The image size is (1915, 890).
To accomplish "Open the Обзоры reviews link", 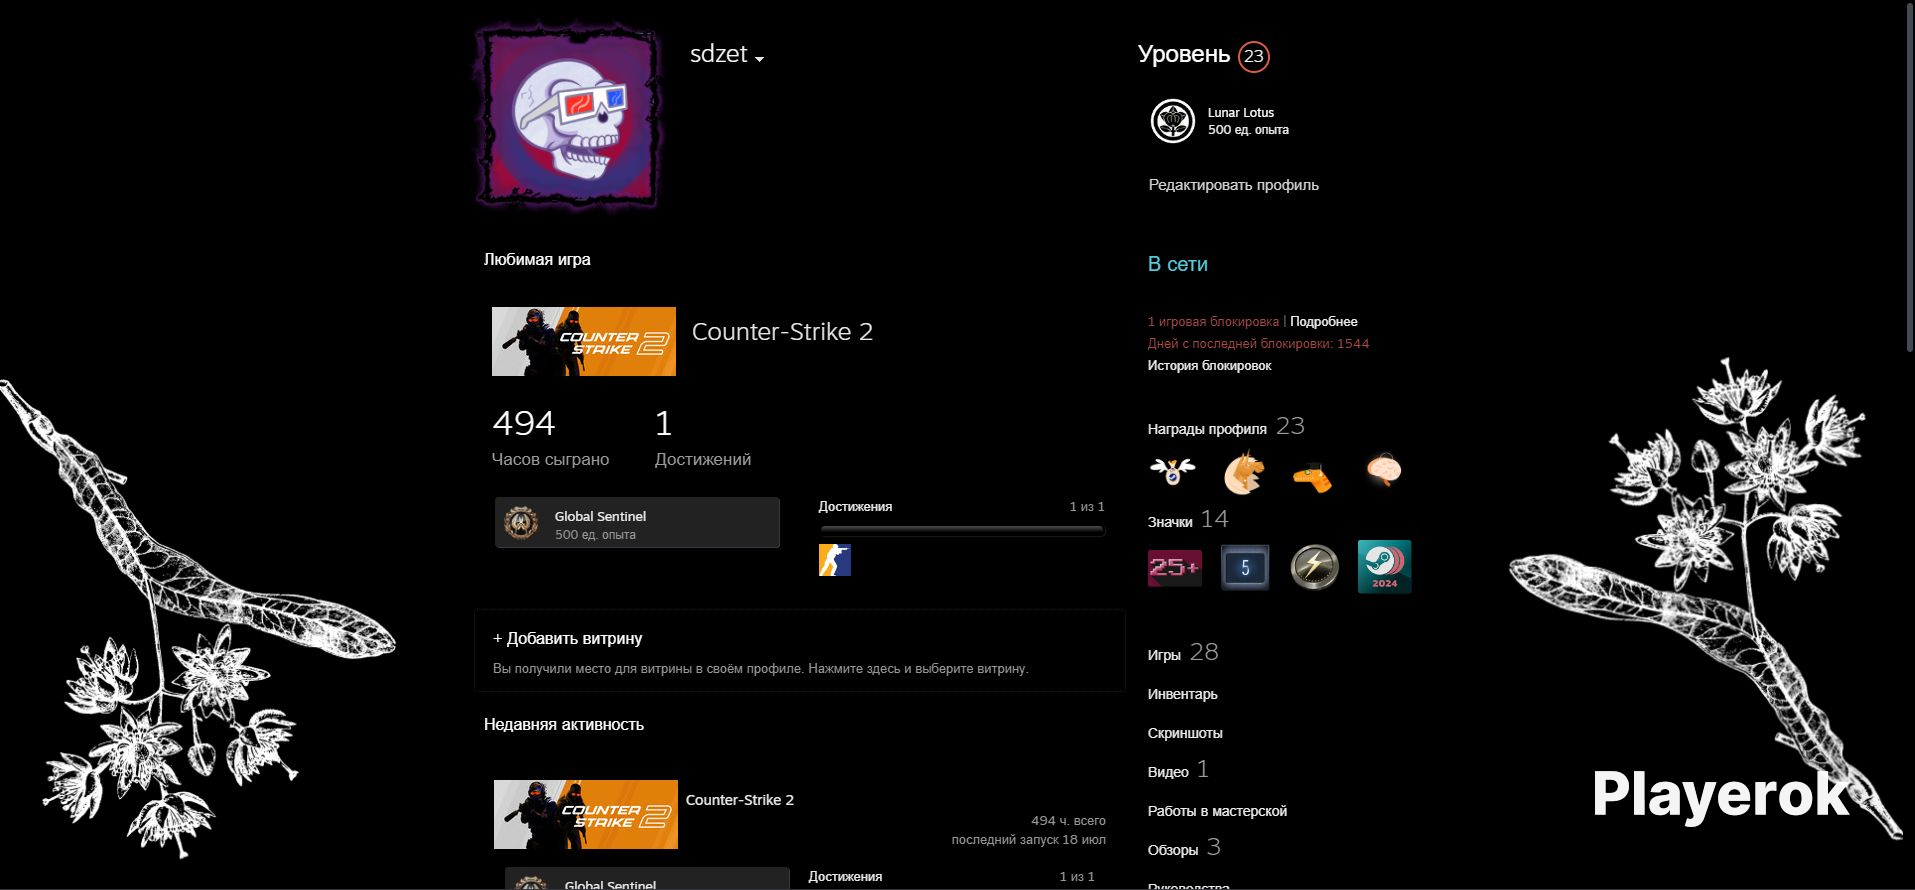I will click(x=1173, y=850).
